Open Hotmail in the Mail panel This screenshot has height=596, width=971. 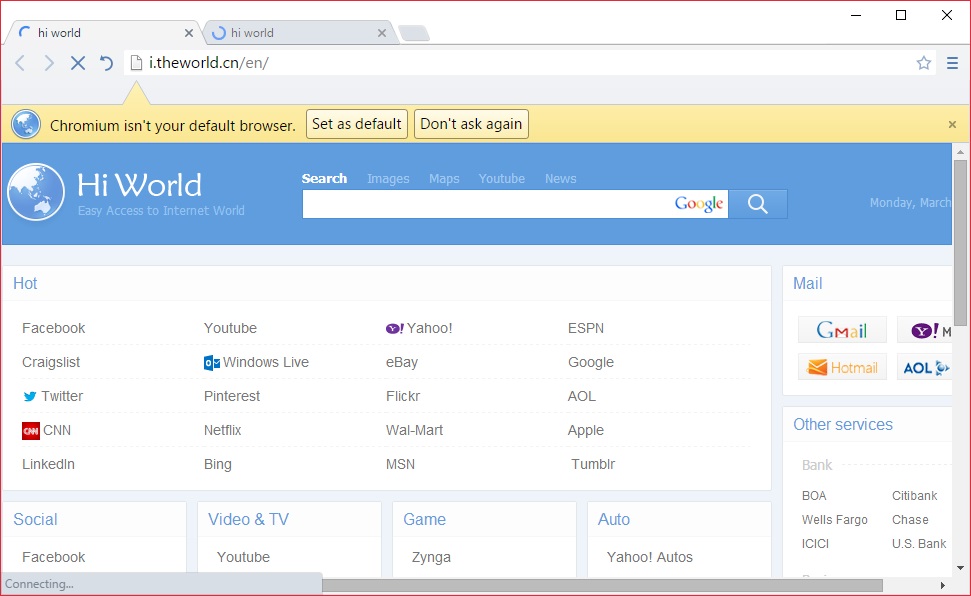(x=842, y=367)
